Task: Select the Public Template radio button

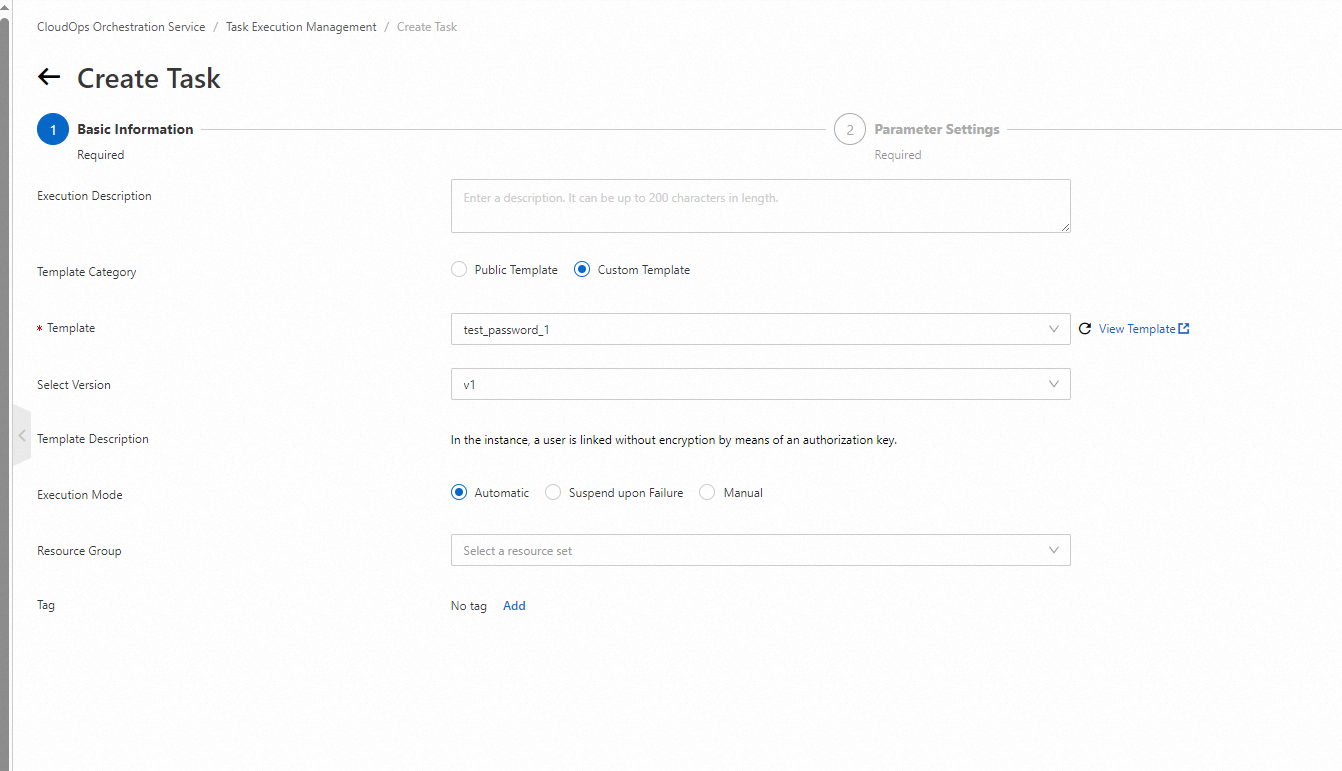Action: [459, 270]
